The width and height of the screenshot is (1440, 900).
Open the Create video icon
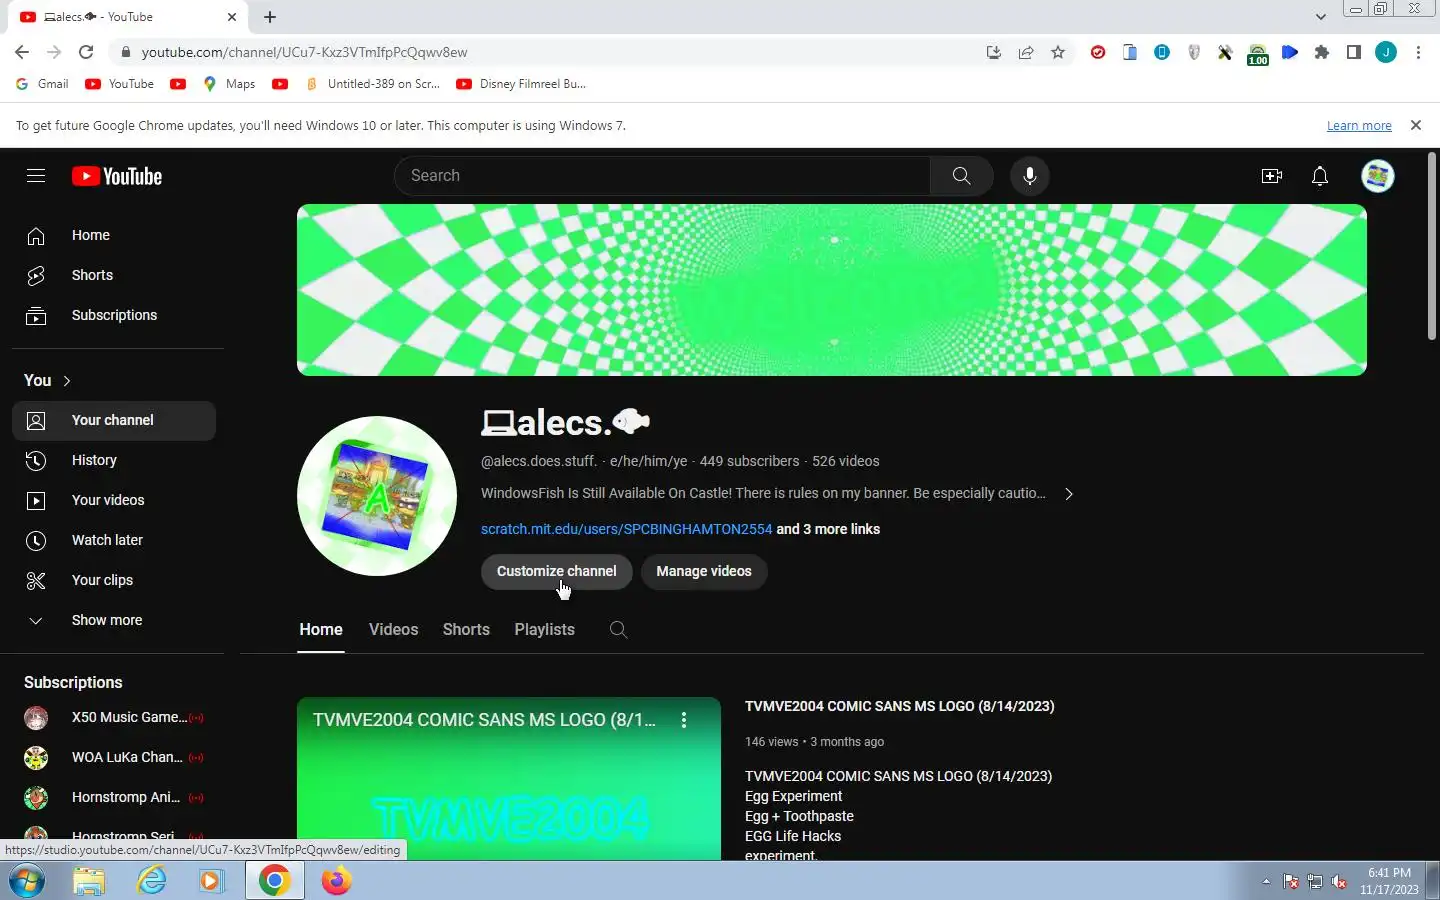point(1272,176)
